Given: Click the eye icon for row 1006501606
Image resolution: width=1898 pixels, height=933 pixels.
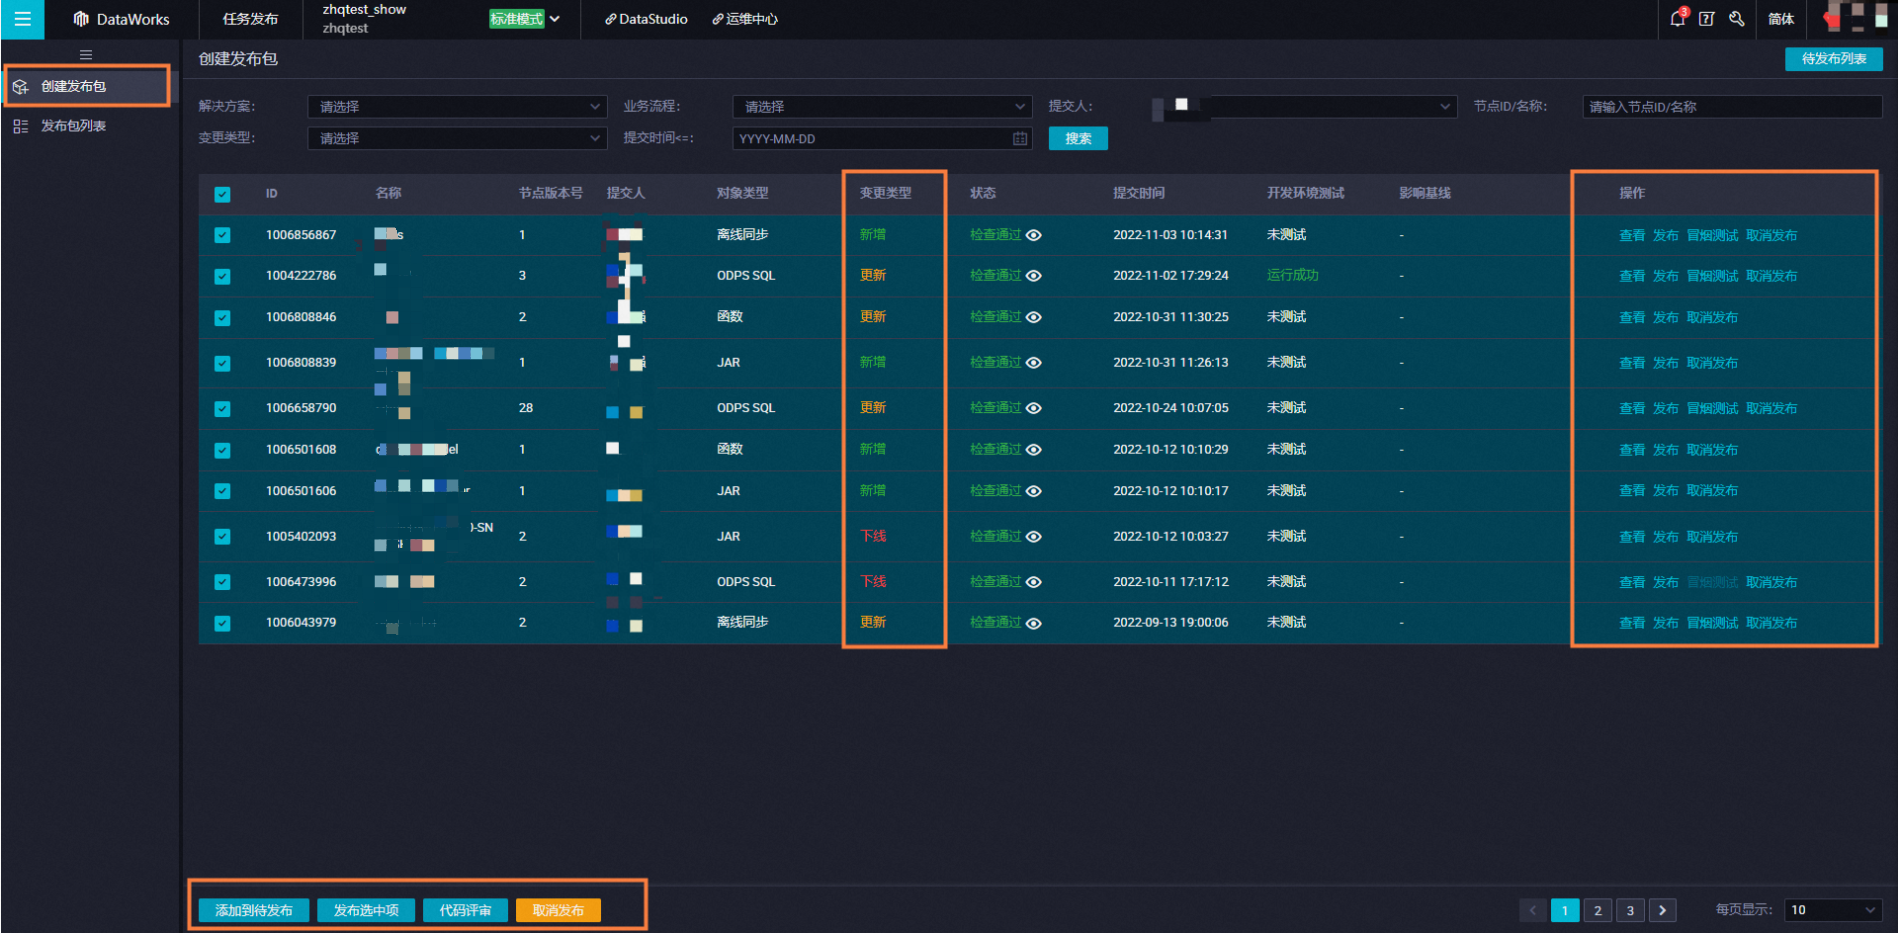Looking at the screenshot, I should tap(1034, 491).
